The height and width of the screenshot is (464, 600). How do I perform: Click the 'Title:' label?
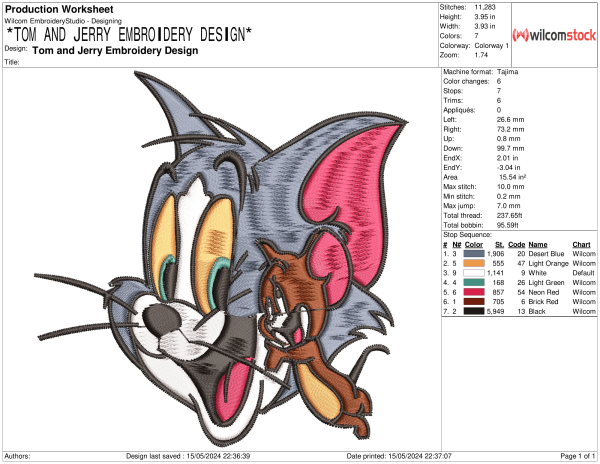12,62
